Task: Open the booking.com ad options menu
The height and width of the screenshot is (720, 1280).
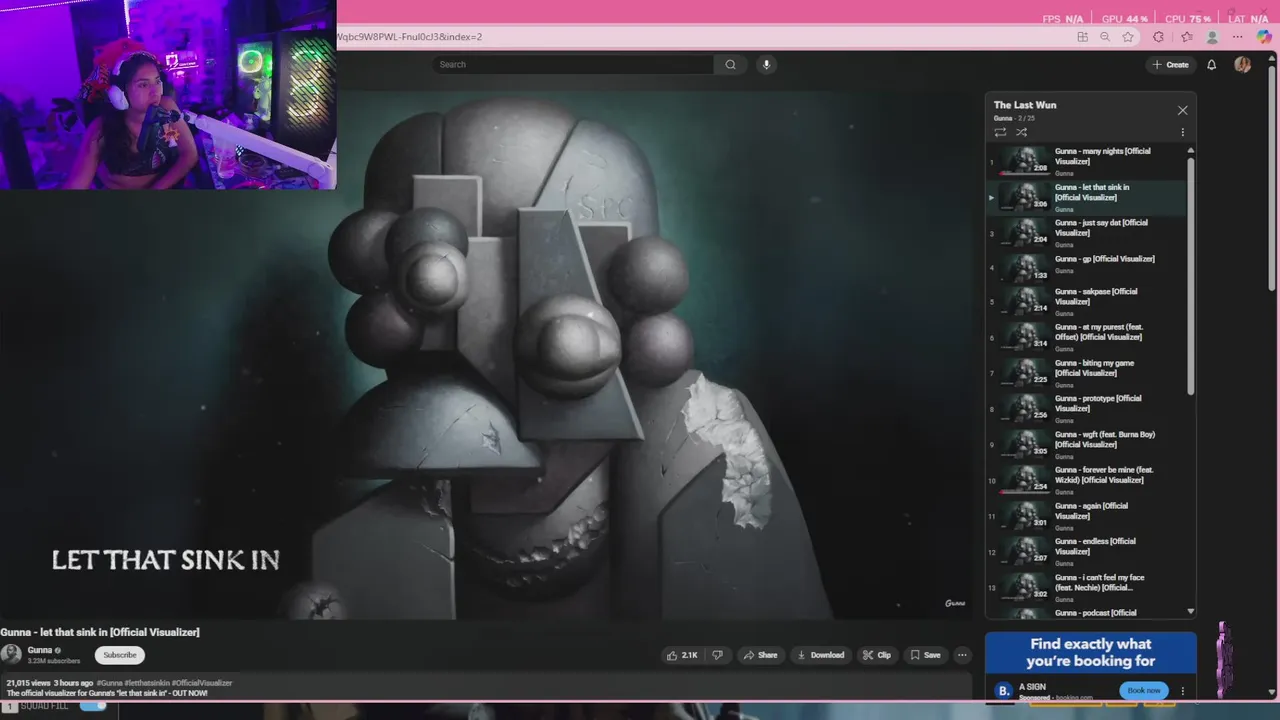Action: [1182, 690]
